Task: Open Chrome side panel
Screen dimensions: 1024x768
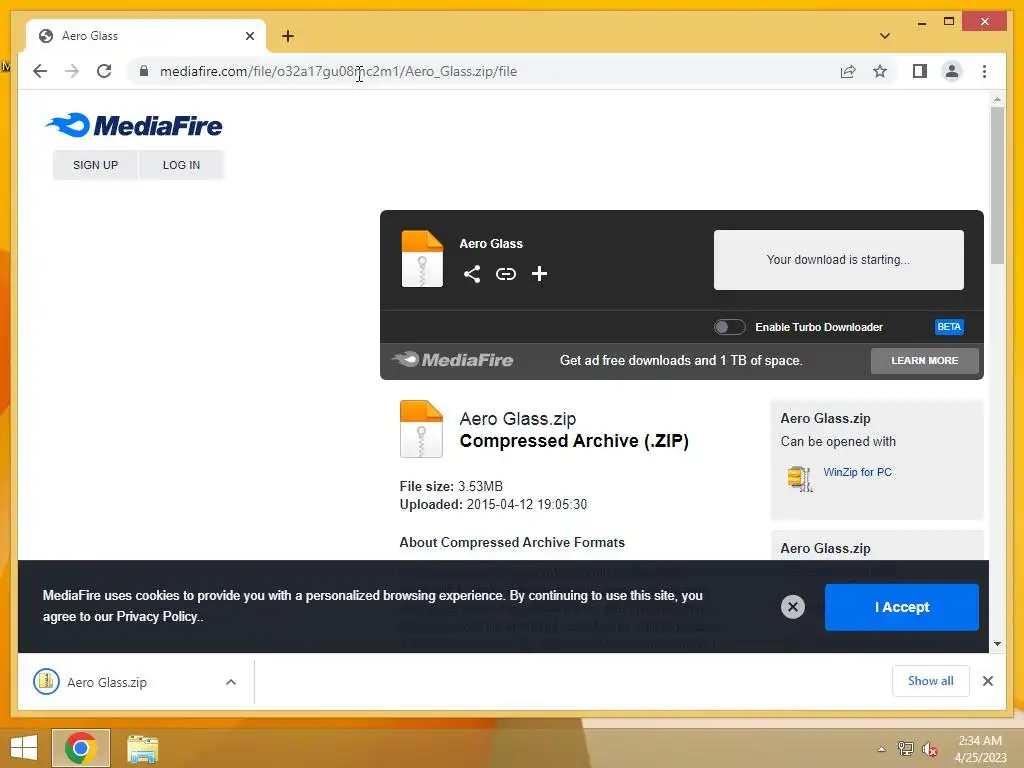Action: [x=920, y=71]
